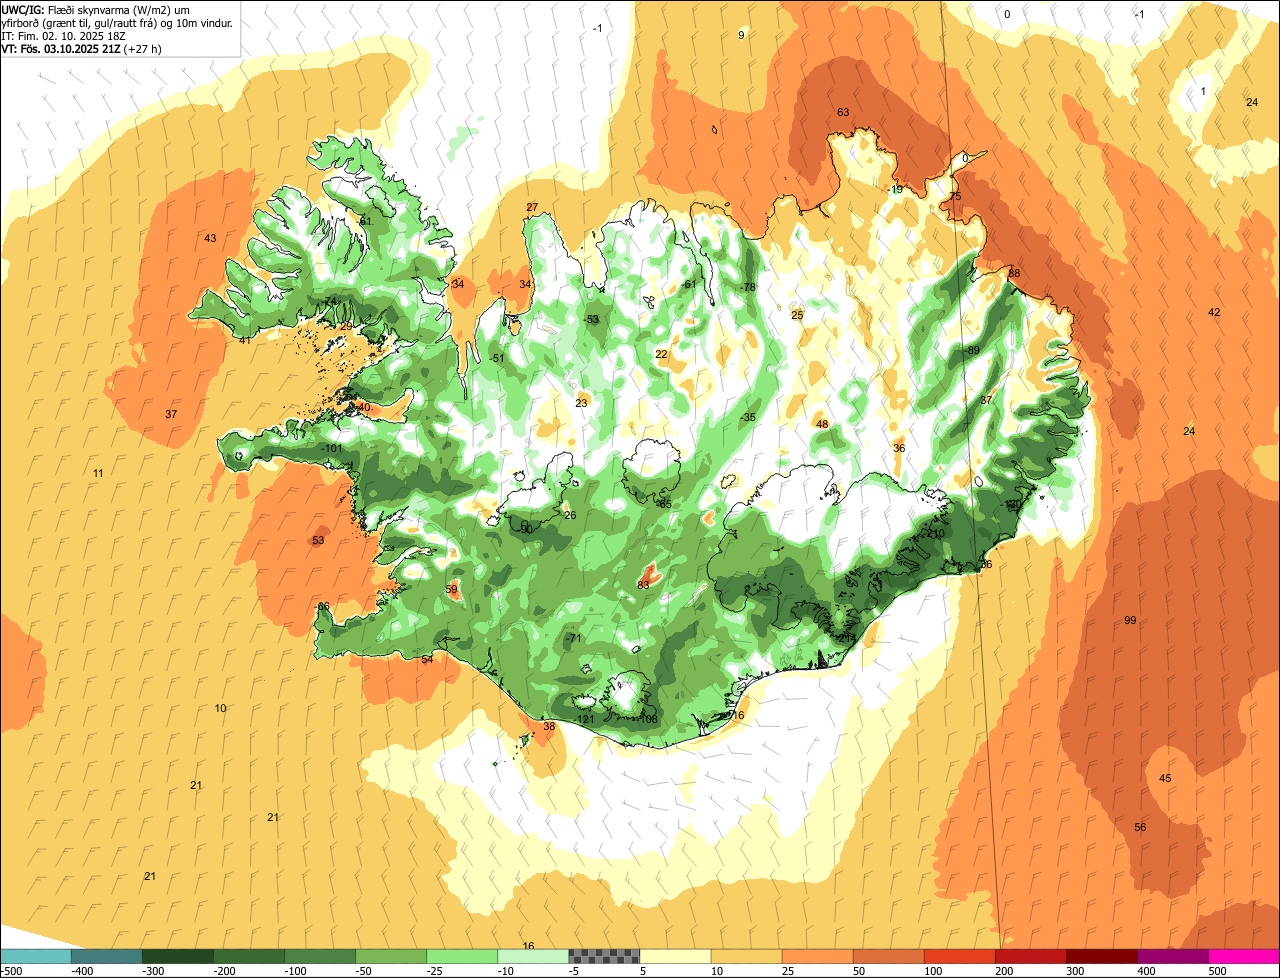Screen dimensions: 1280x978
Task: Select the orange legend swatch for 25 to 50
Action: [817, 956]
